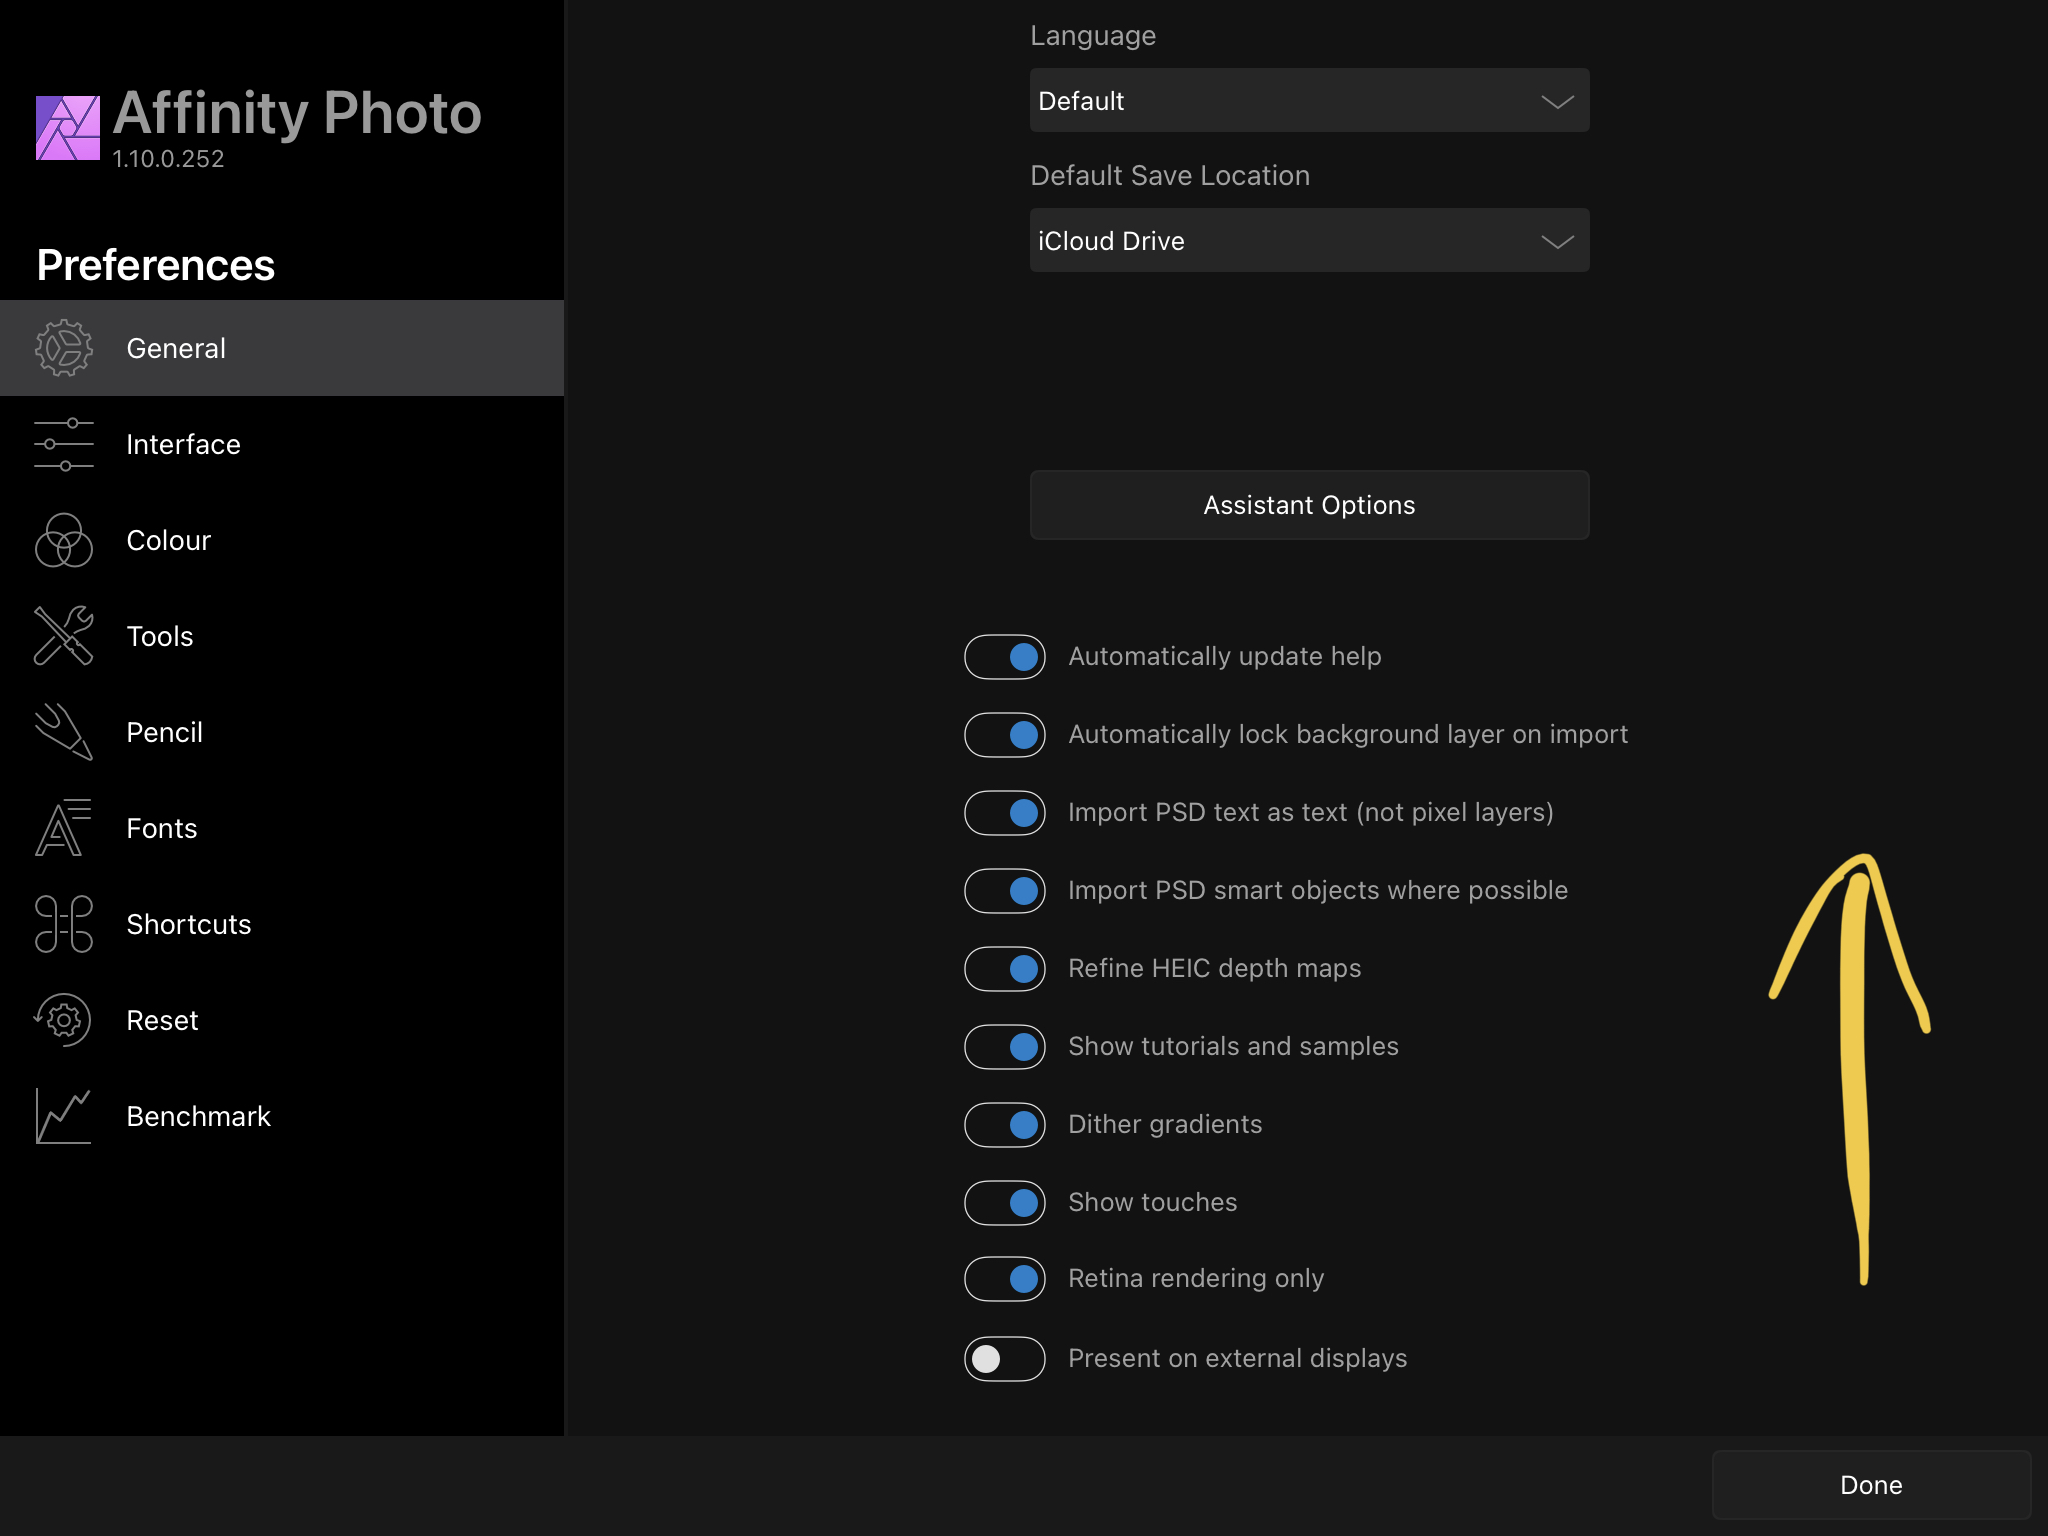Viewport: 2048px width, 1536px height.
Task: Click the Interface sliders icon
Action: [x=64, y=444]
